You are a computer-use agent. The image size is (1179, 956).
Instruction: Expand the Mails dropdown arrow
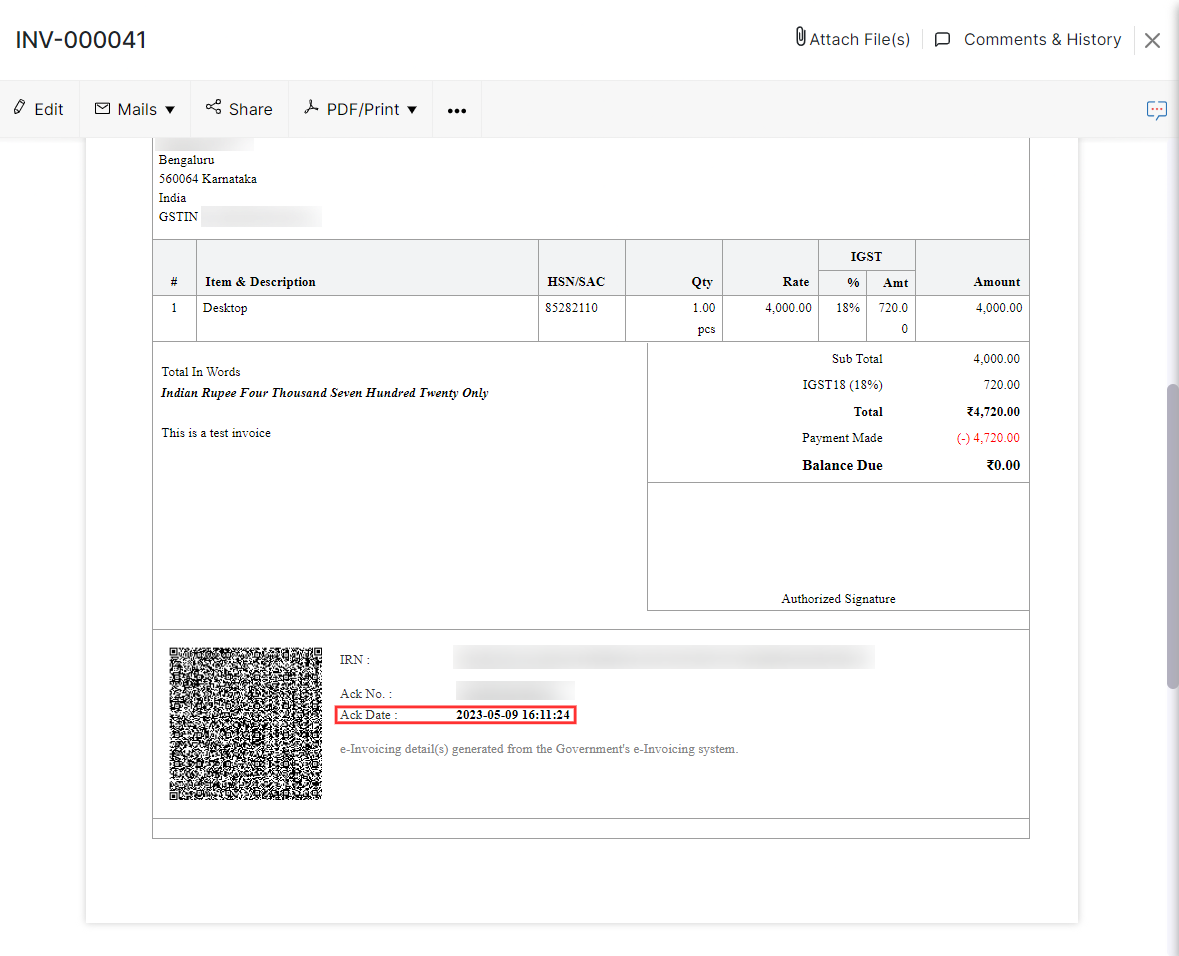(x=170, y=110)
